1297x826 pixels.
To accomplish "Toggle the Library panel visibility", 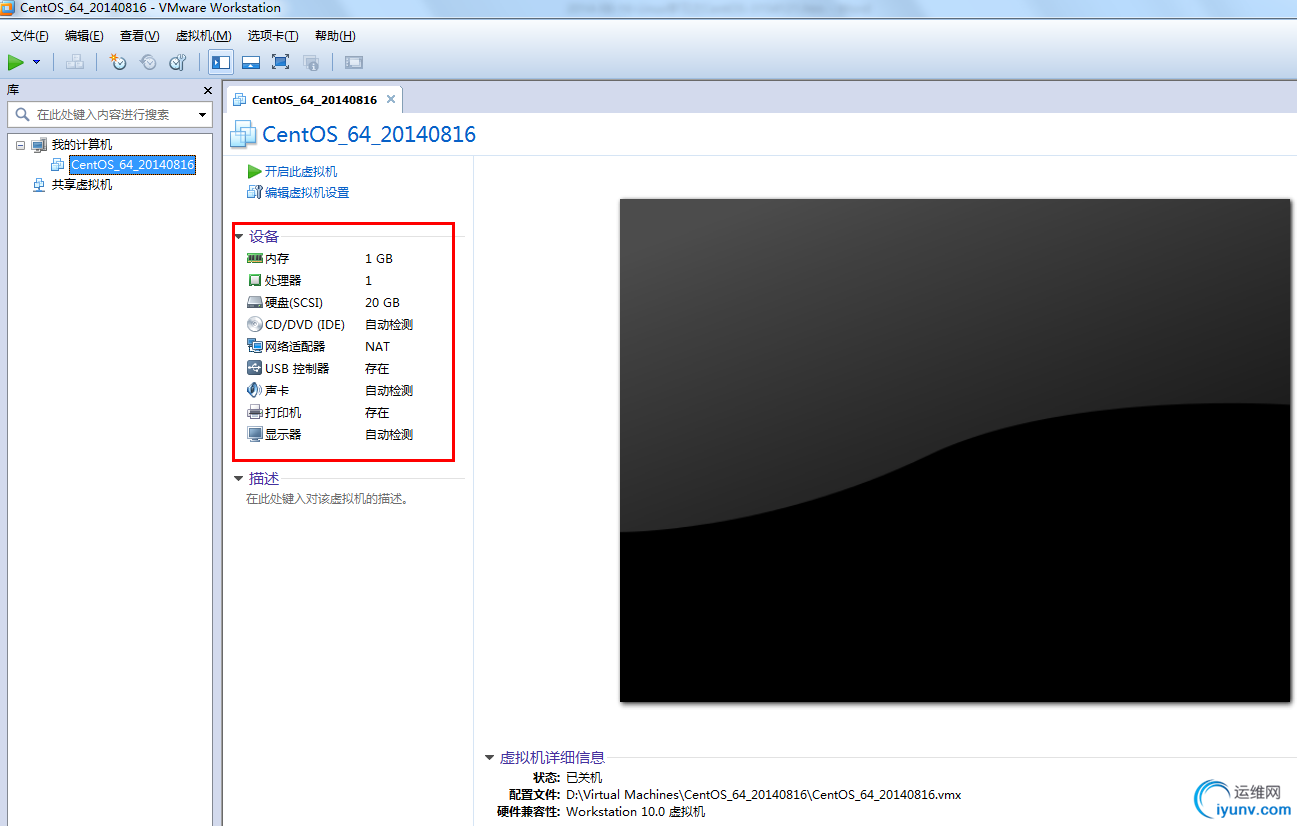I will [220, 62].
